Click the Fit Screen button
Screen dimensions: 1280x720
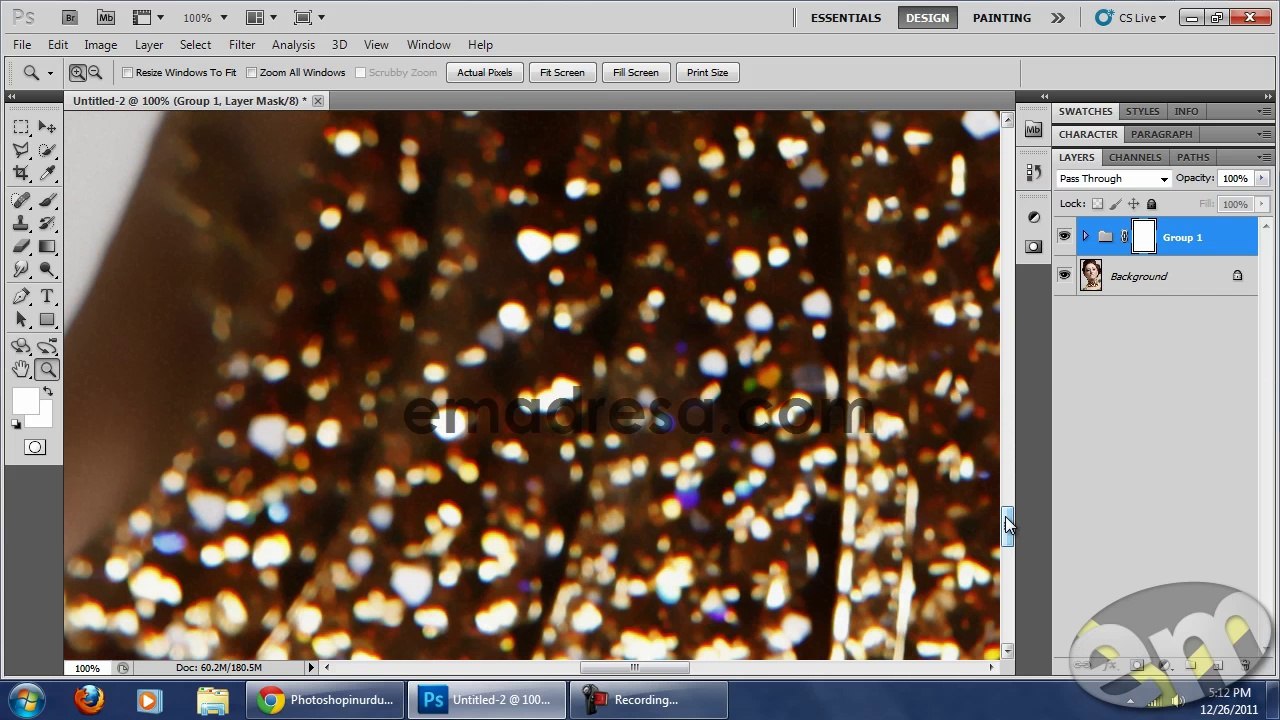click(x=562, y=72)
